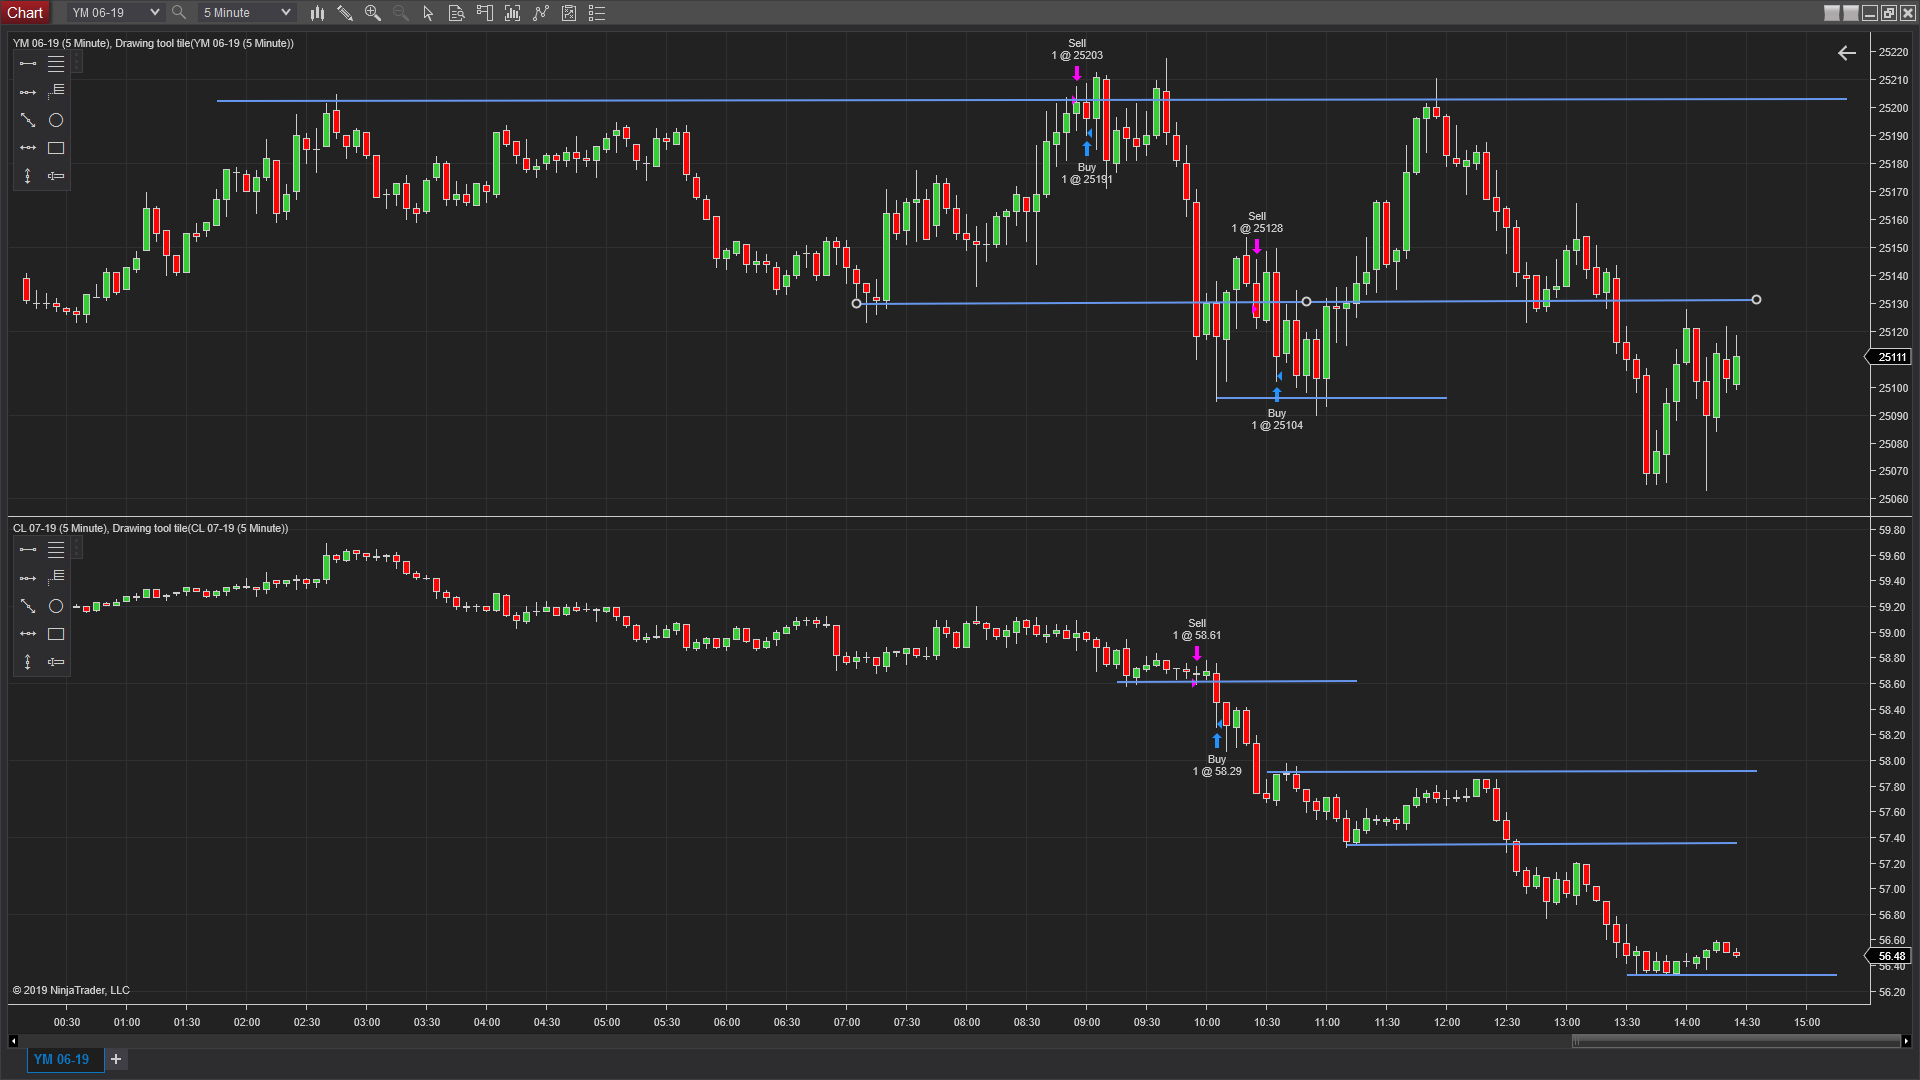Select Rectangle tool in CL drawing tile
The height and width of the screenshot is (1080, 1920).
[56, 634]
